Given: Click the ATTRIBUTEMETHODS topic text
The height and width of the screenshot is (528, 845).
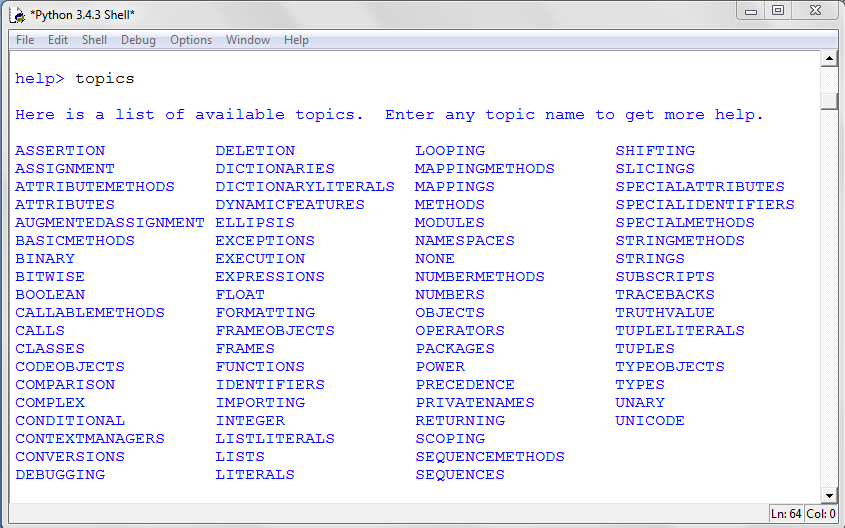Looking at the screenshot, I should (x=95, y=186).
